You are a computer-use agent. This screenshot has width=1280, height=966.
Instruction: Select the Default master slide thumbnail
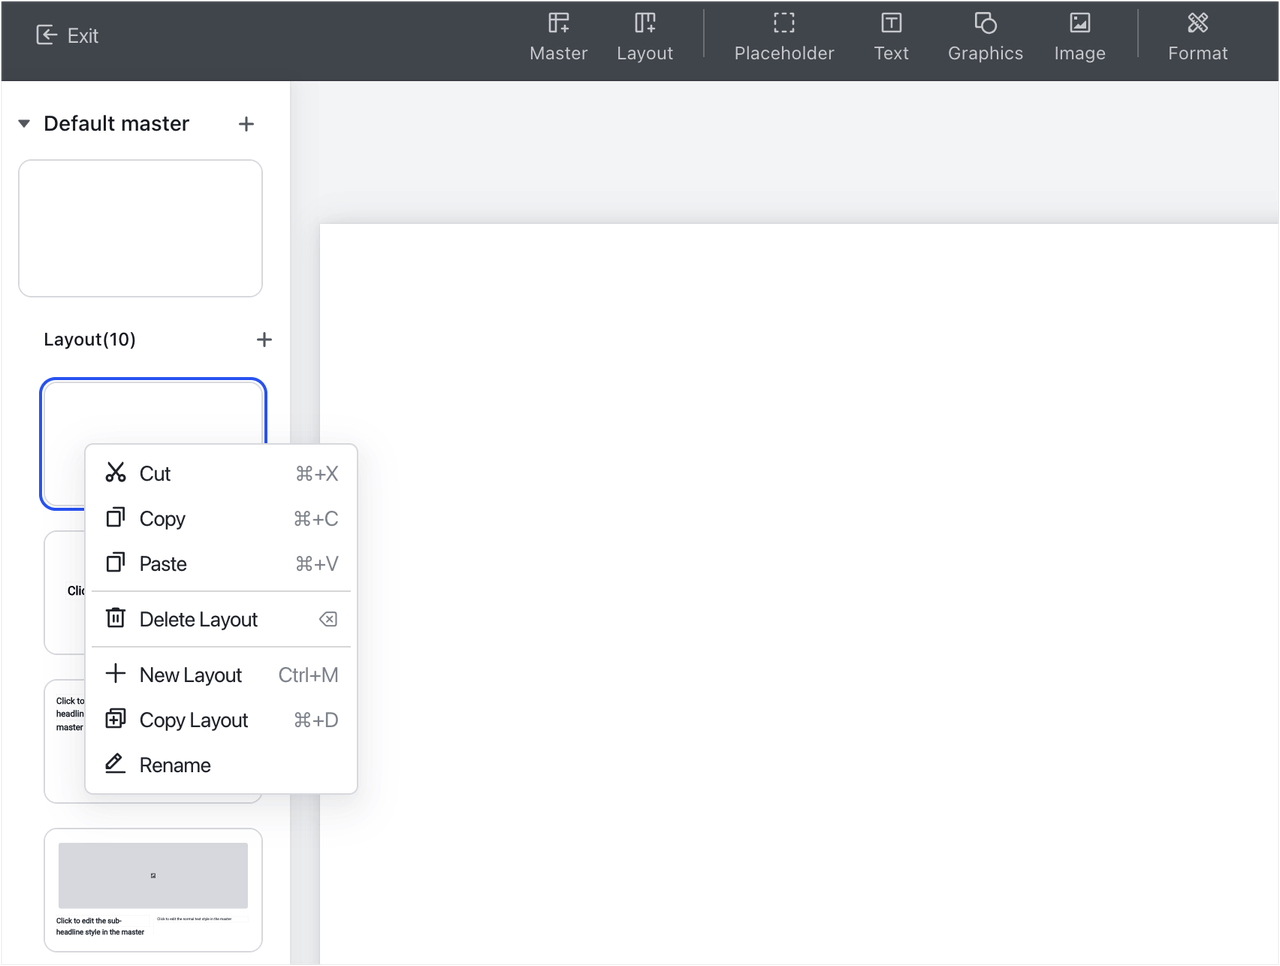click(x=140, y=229)
